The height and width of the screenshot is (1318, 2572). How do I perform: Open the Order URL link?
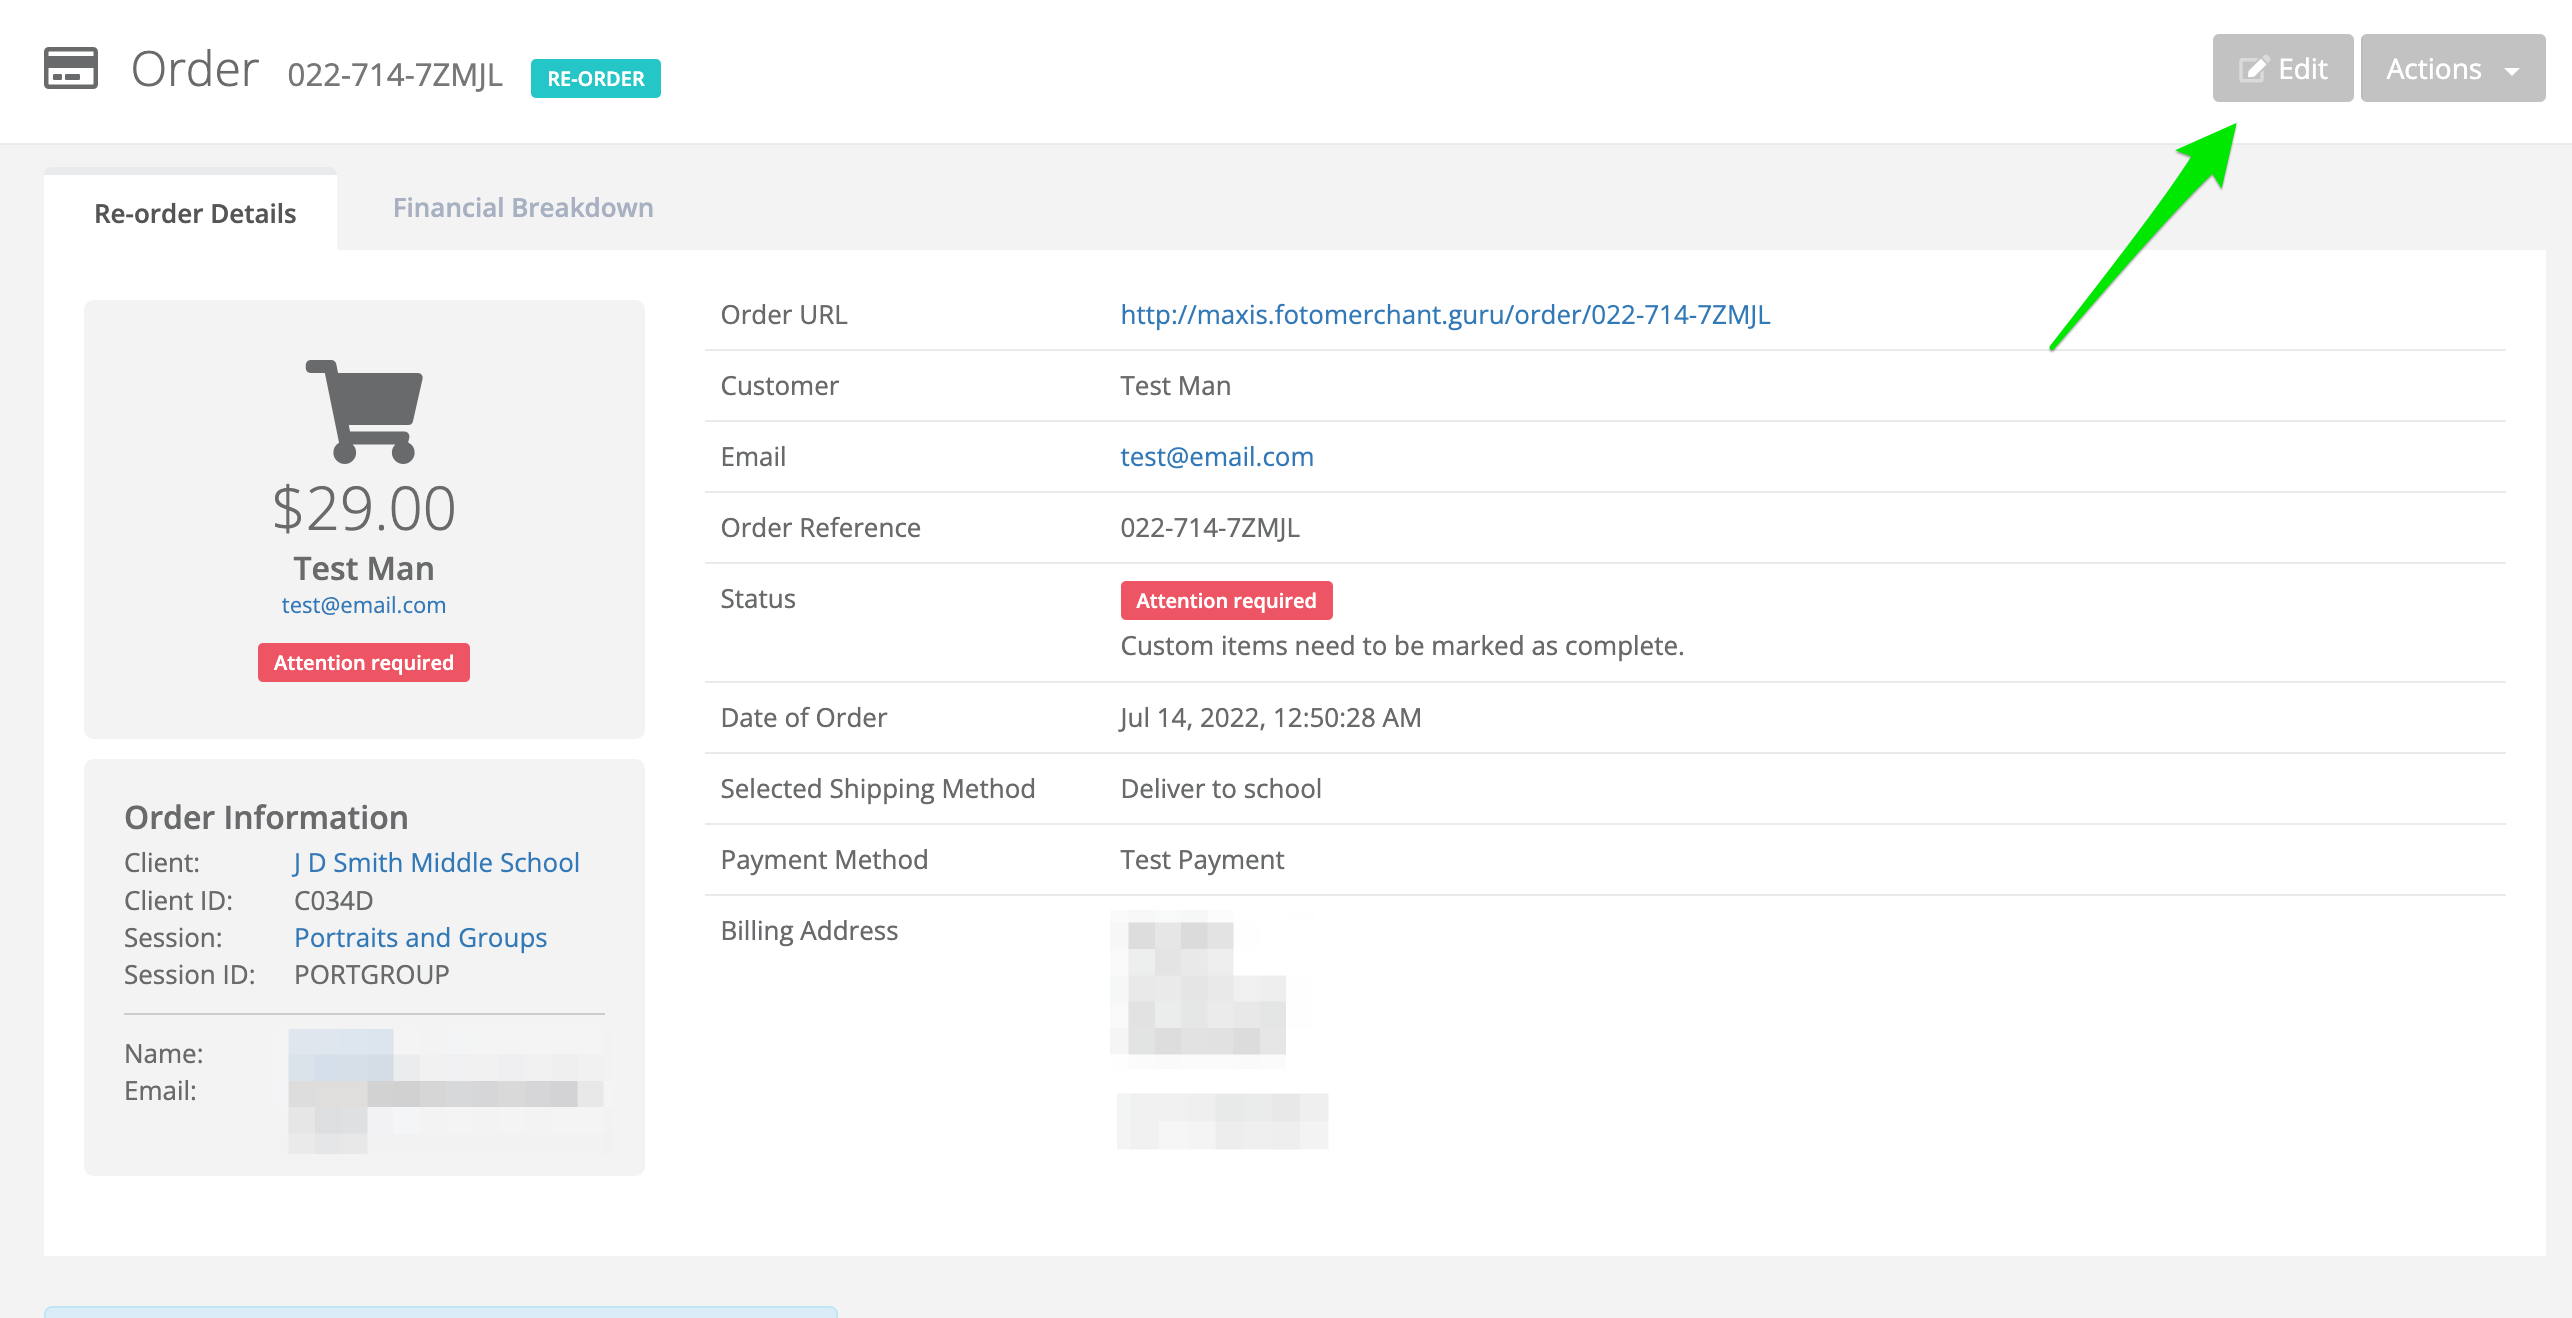pyautogui.click(x=1445, y=314)
